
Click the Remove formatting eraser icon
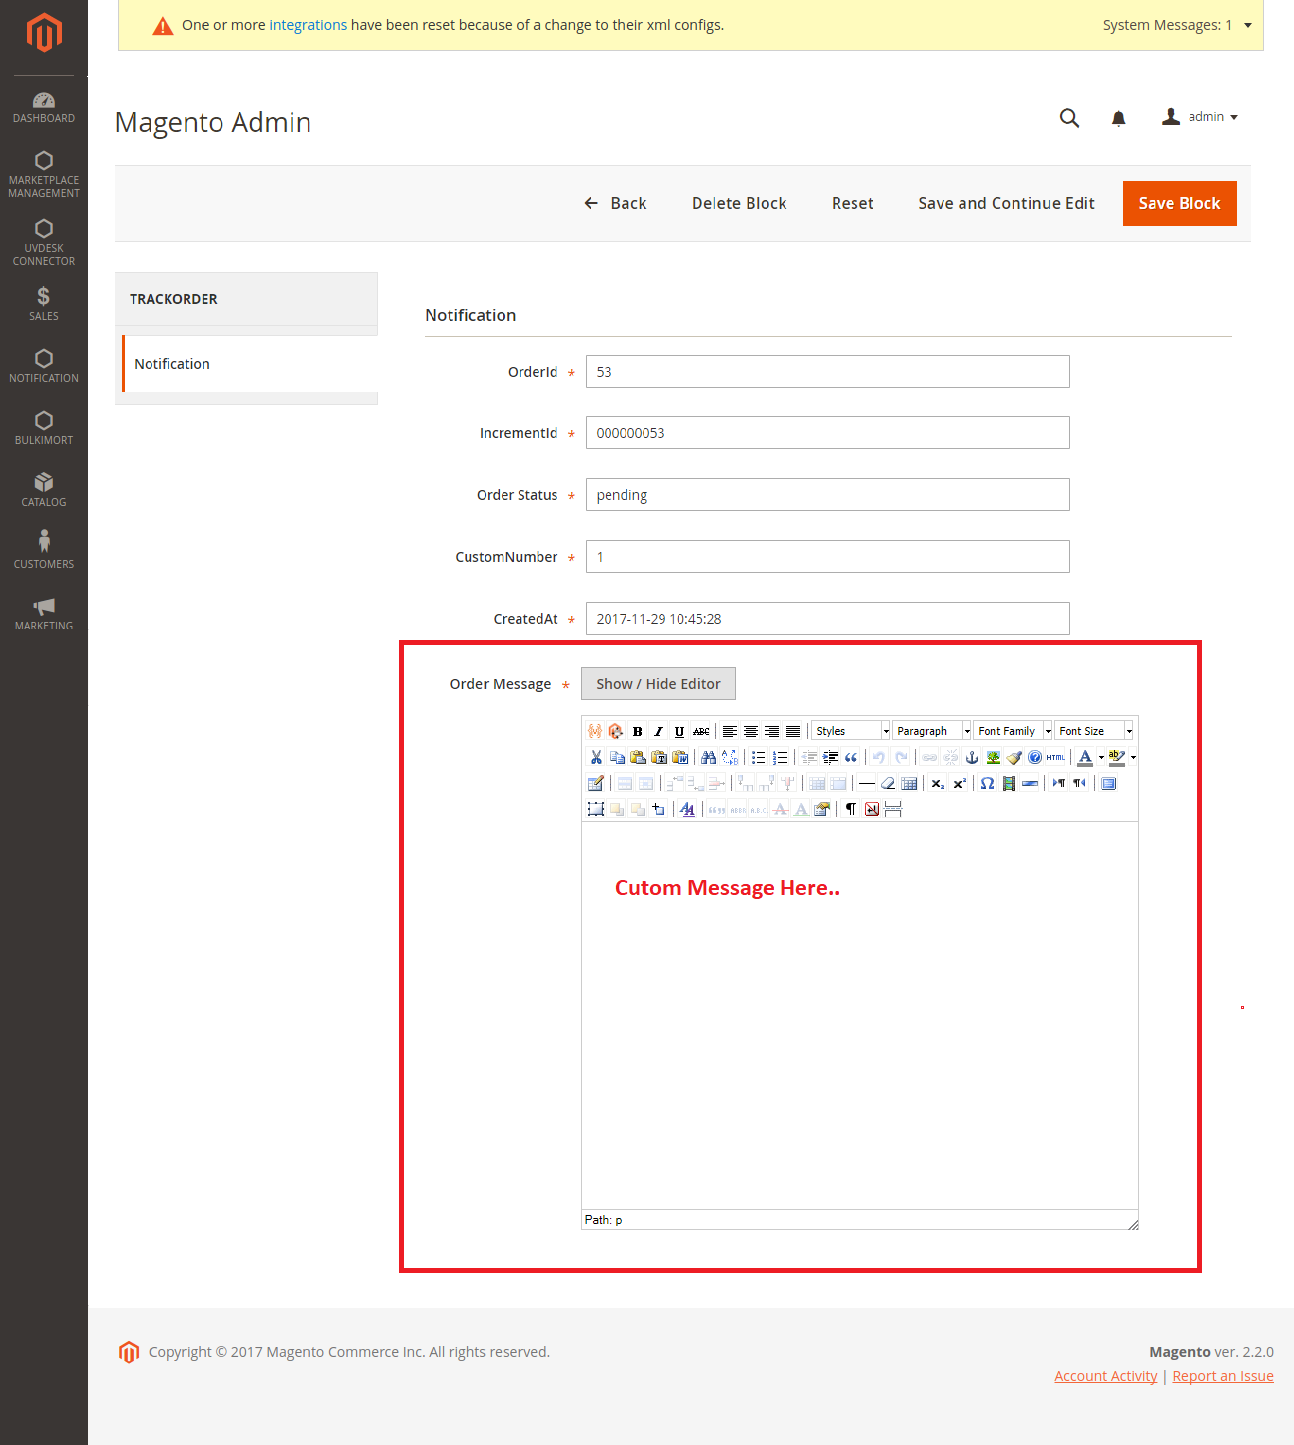(888, 784)
